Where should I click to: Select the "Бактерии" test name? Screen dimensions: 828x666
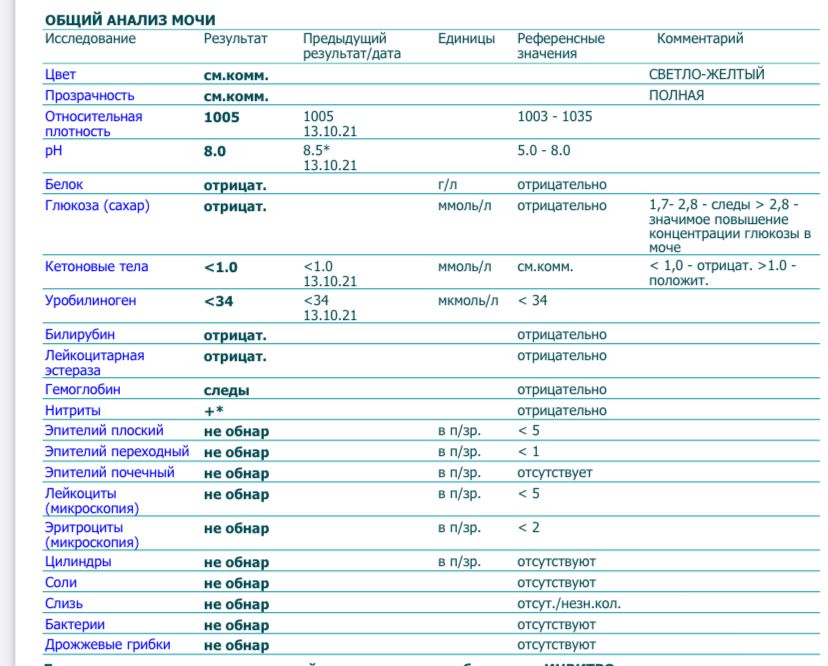click(x=73, y=625)
